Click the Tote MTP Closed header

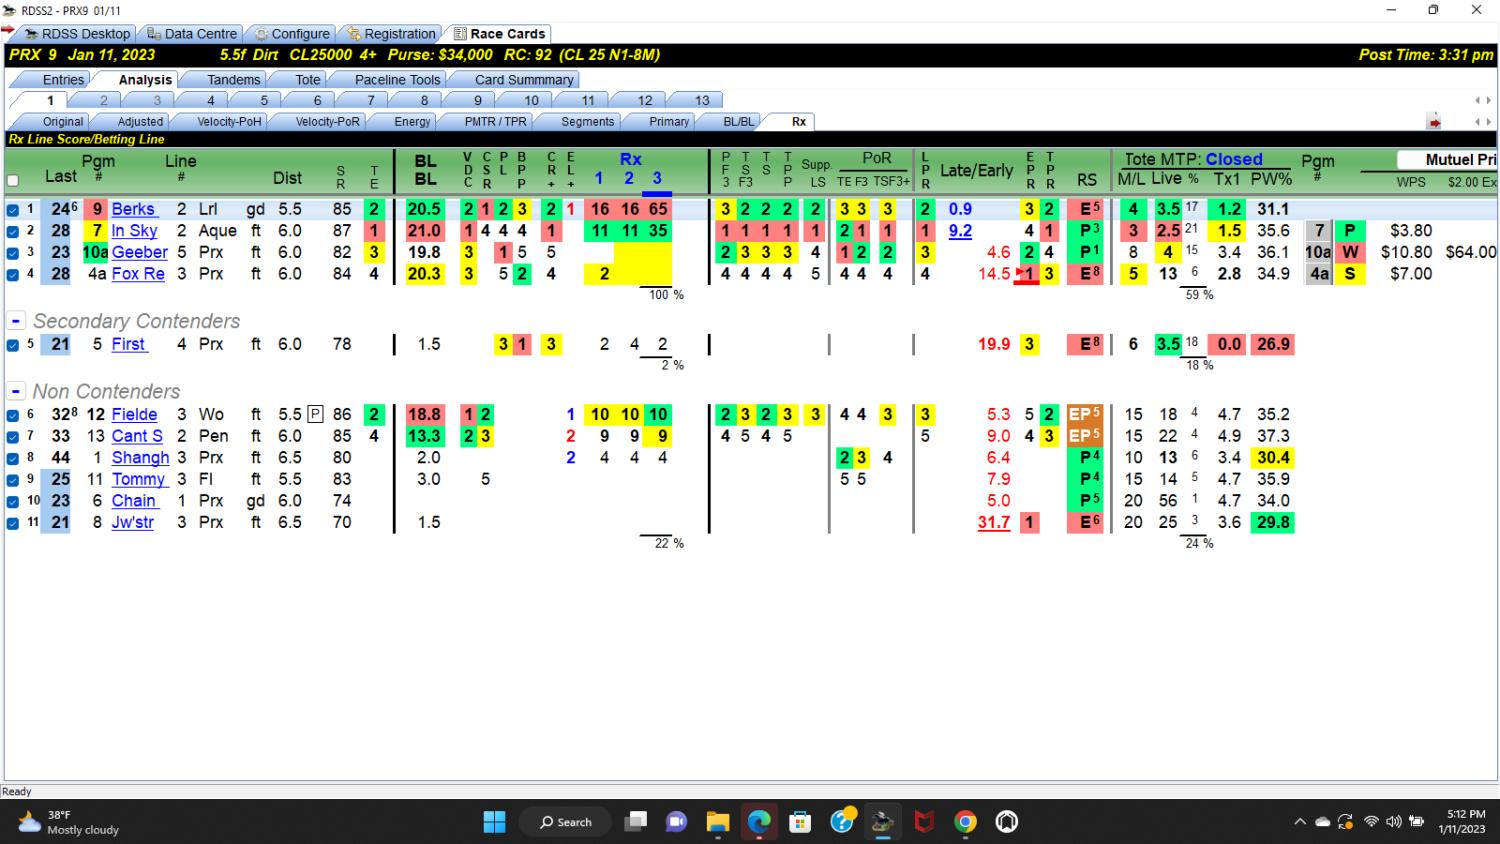[x=1193, y=159]
